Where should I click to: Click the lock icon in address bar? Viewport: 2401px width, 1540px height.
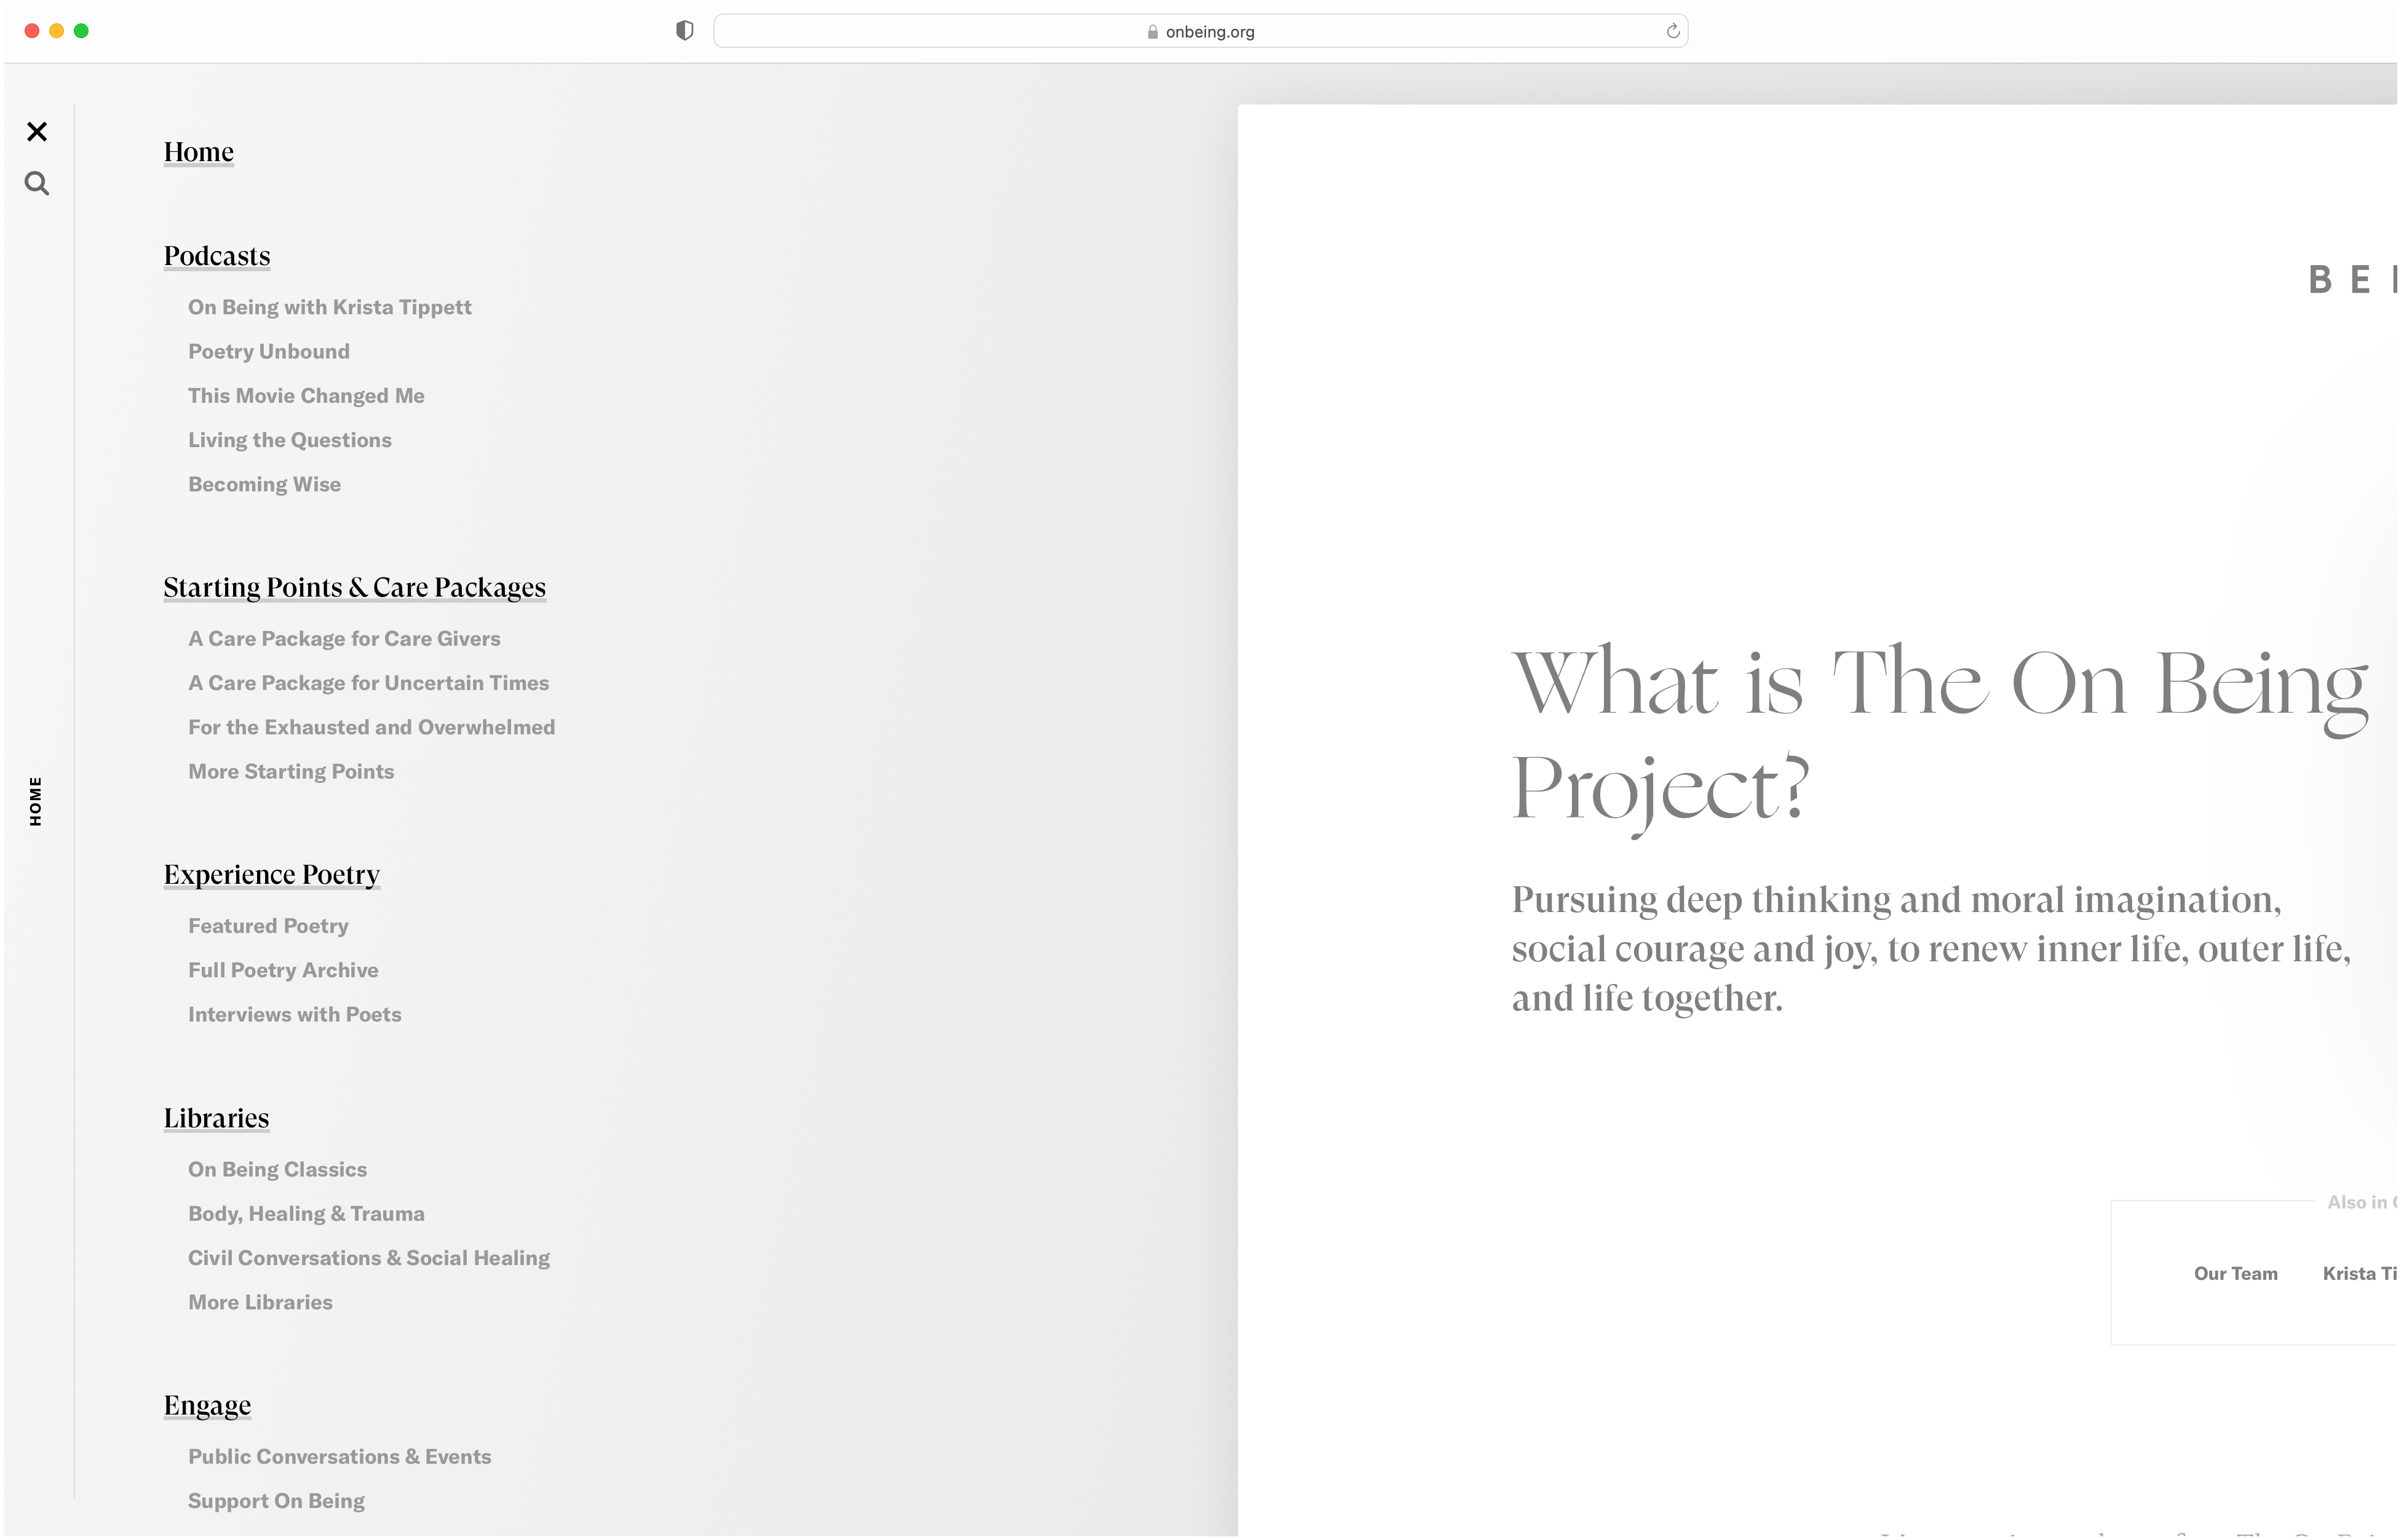coord(1153,32)
